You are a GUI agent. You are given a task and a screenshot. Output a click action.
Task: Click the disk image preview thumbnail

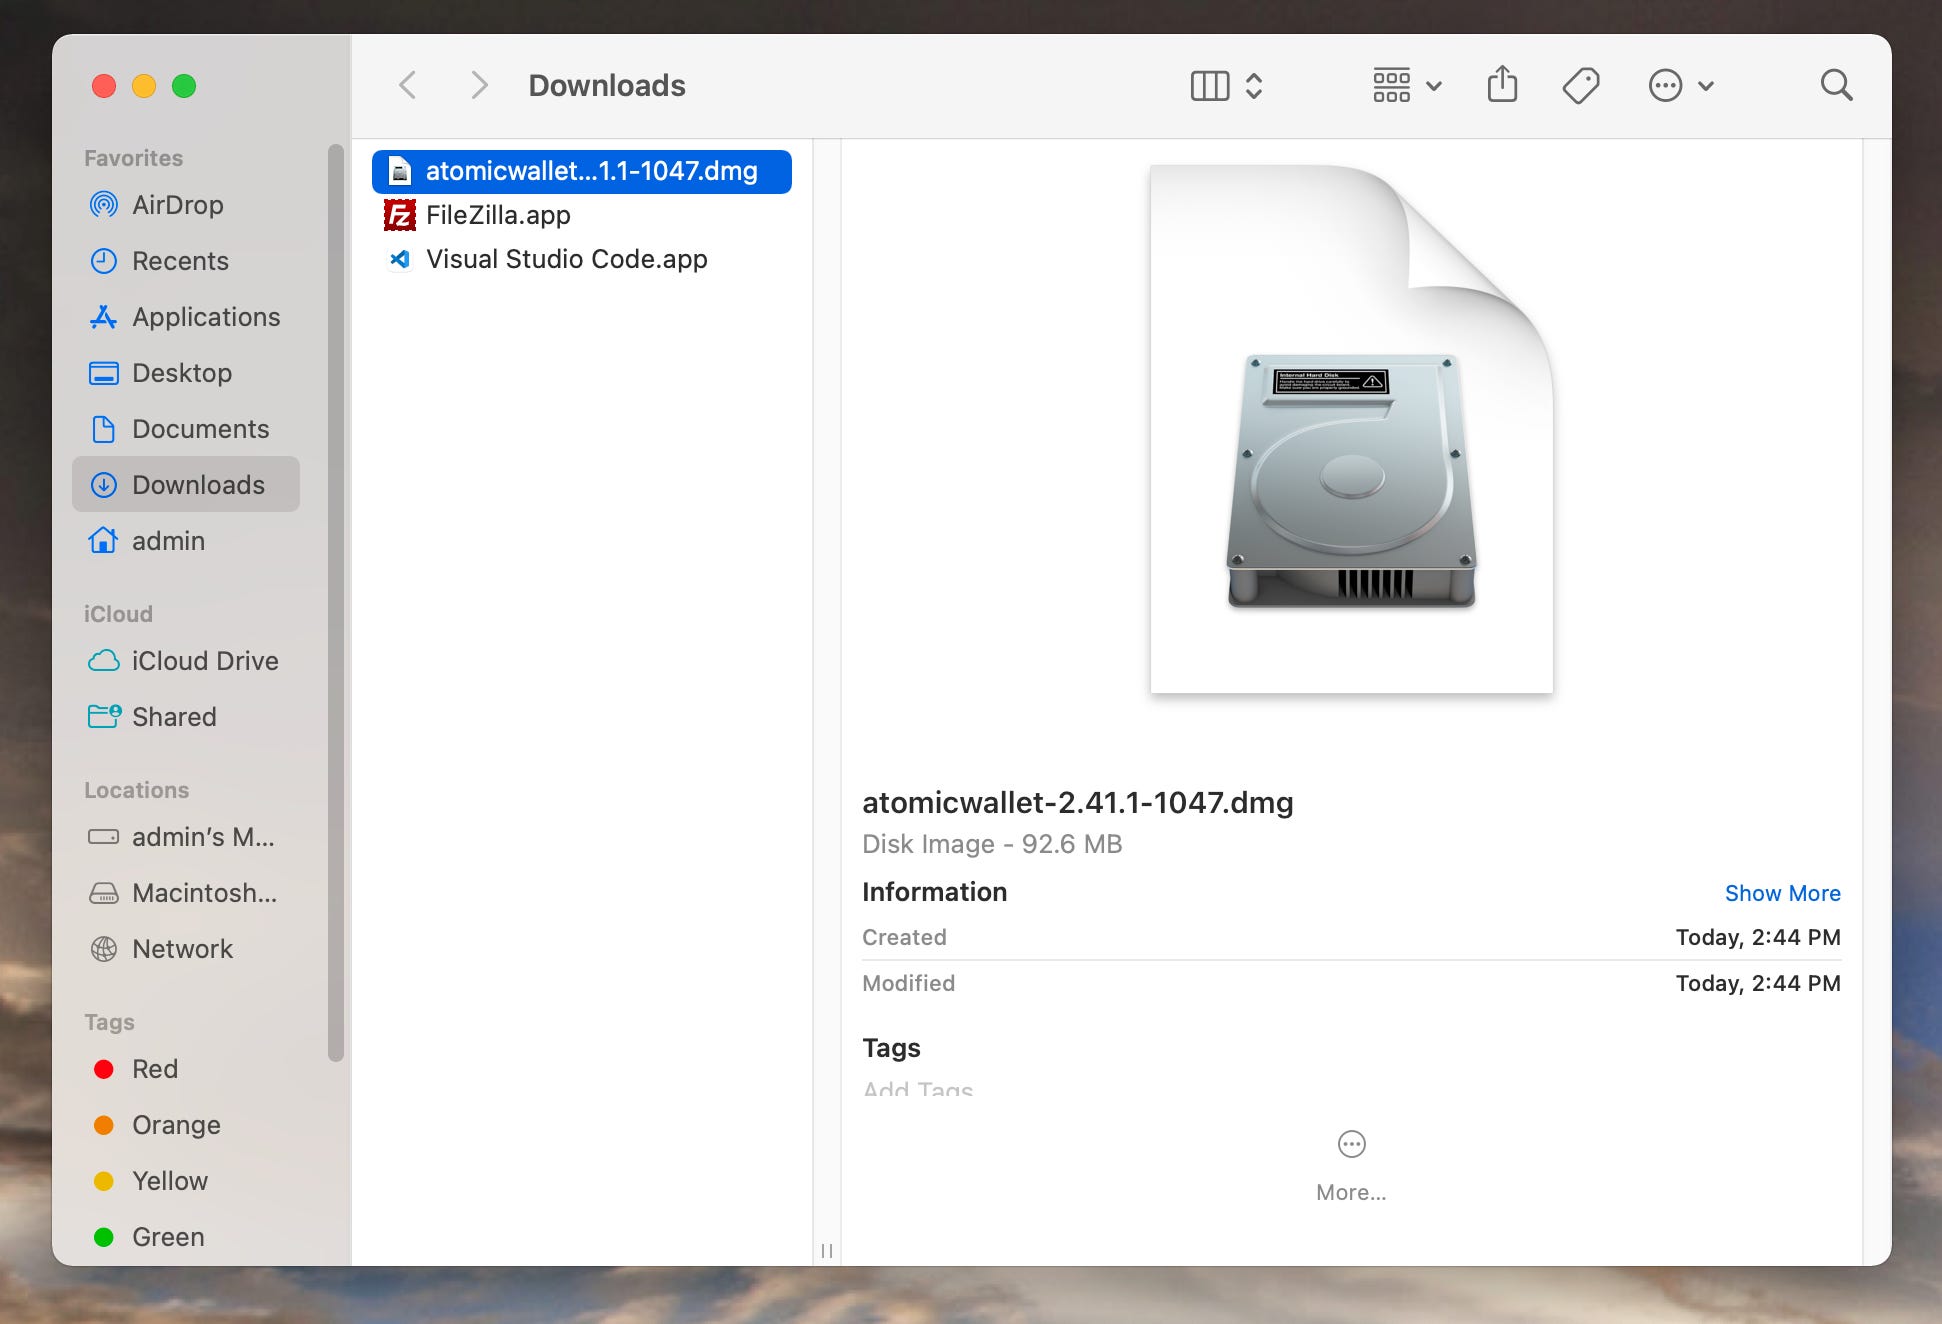(x=1351, y=430)
